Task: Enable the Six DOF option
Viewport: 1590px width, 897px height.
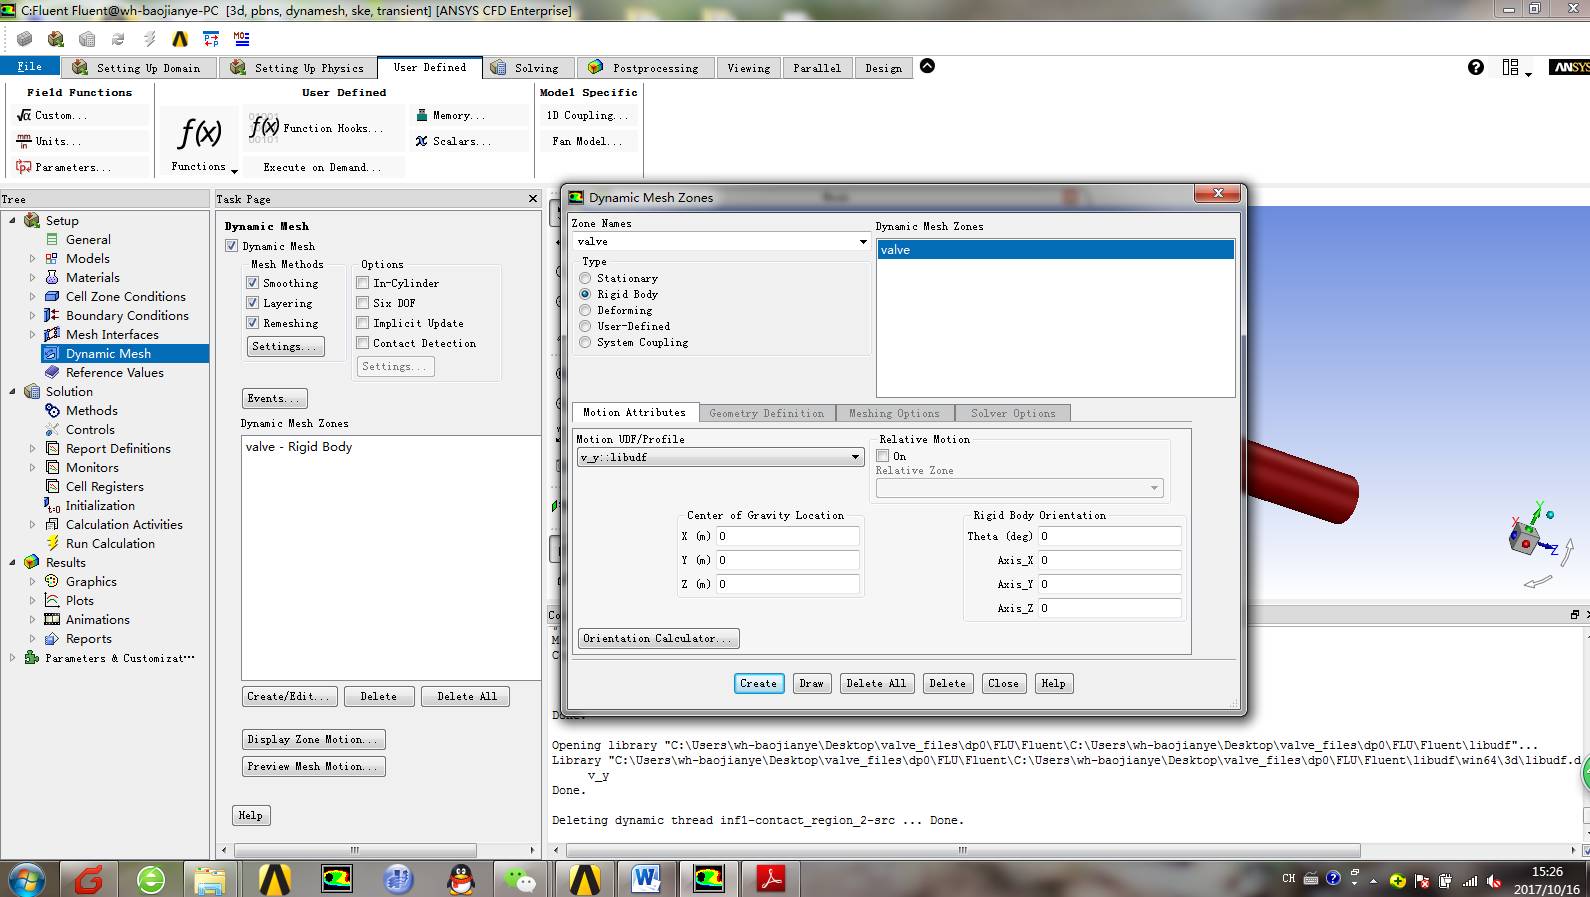Action: tap(363, 303)
